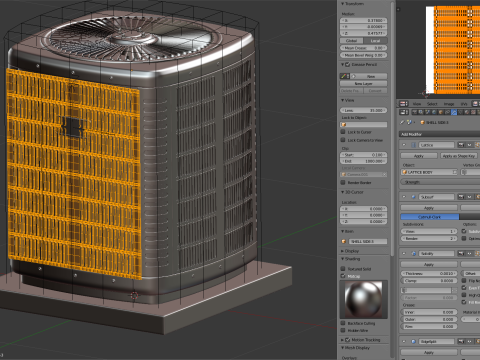Enable Lock to Cursor checkbox

343,132
